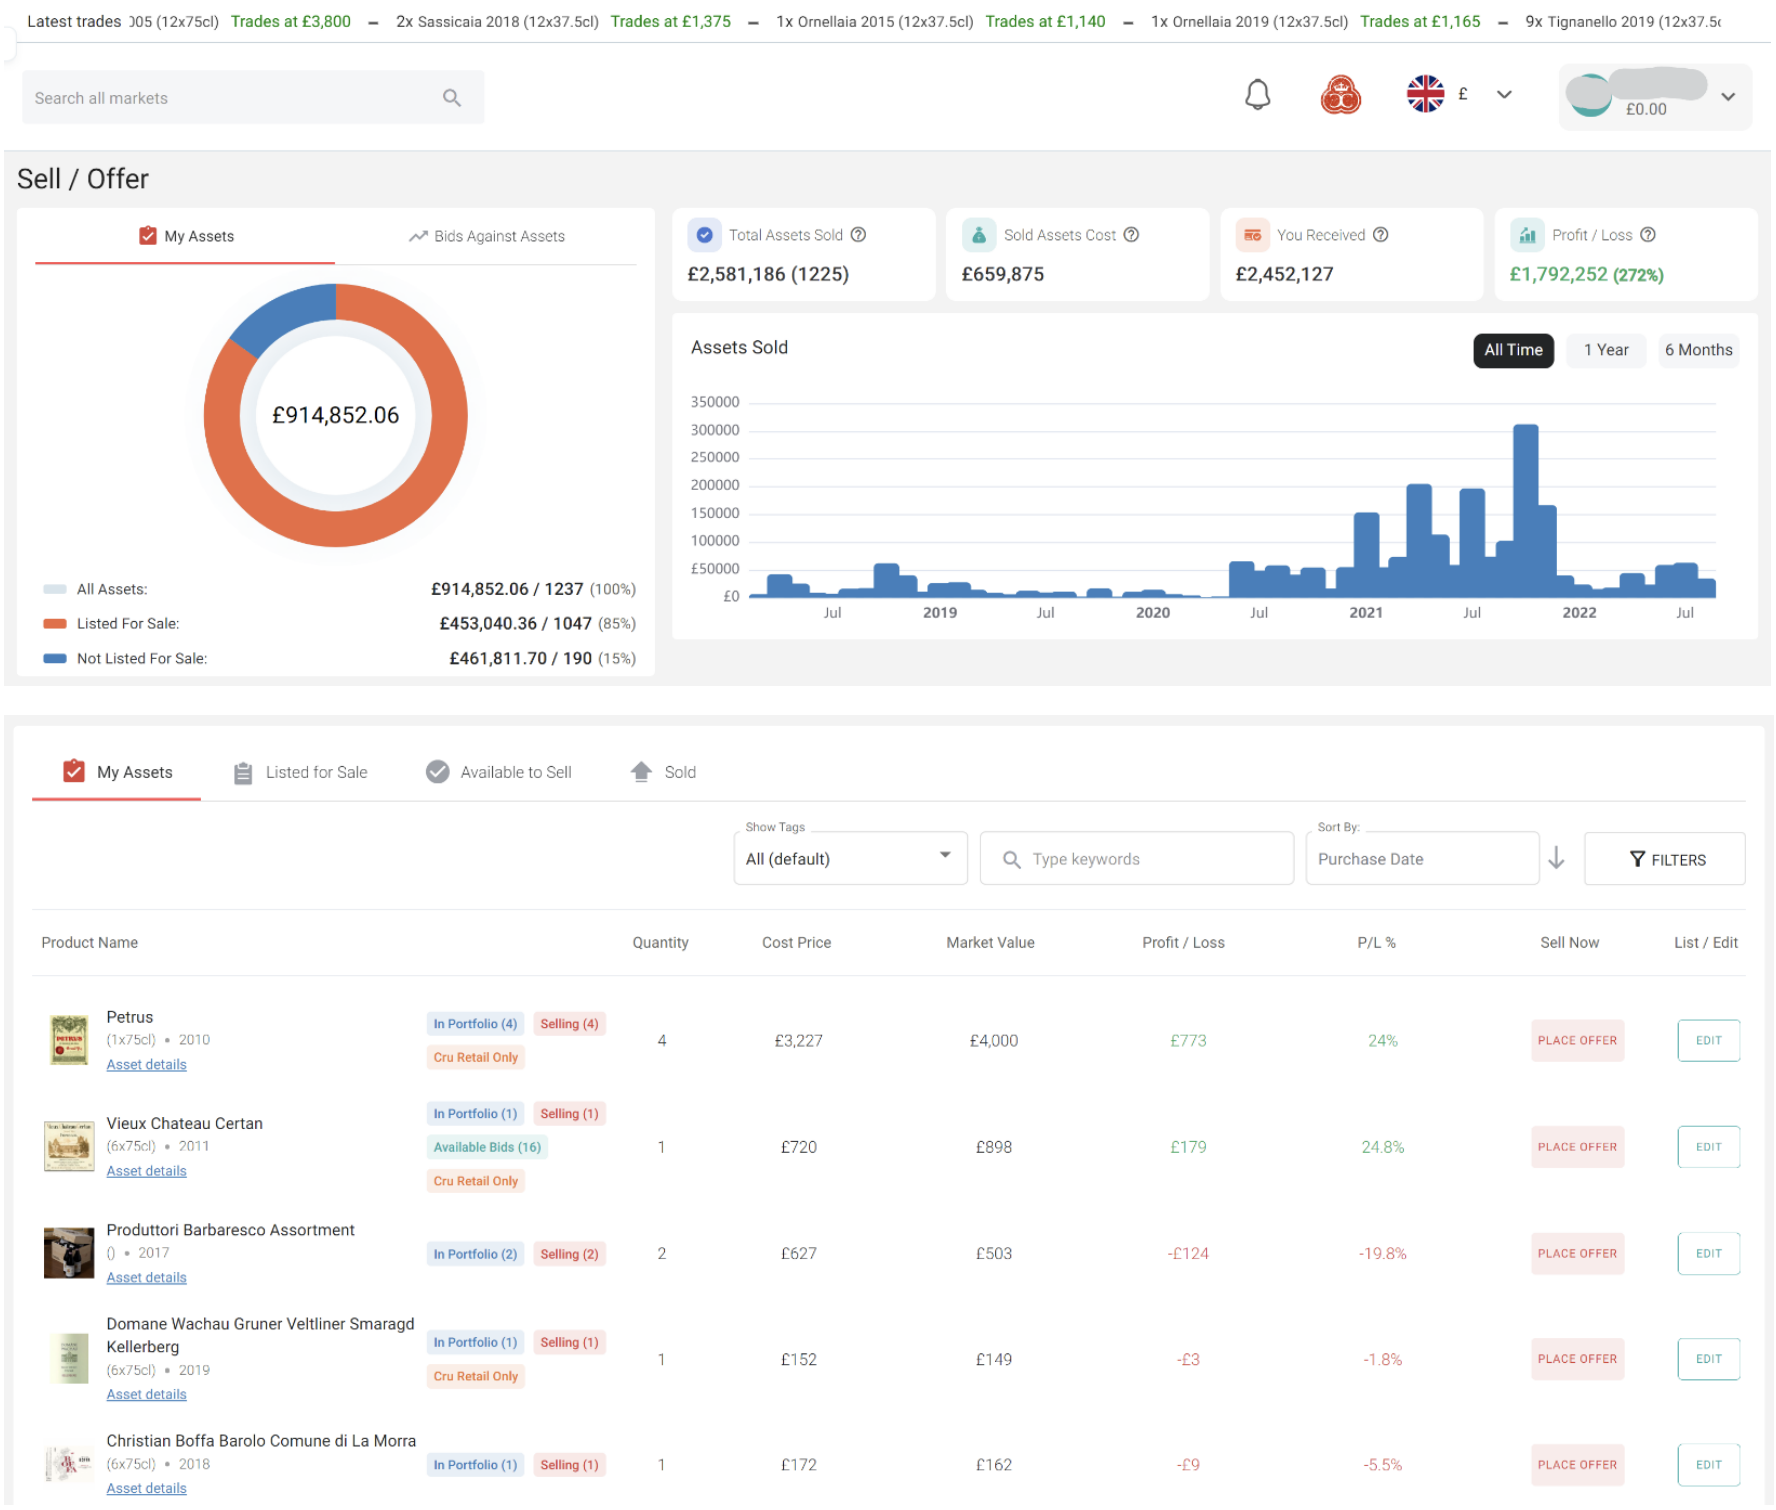Click the Petrus bottle thumbnail
This screenshot has height=1510, width=1776.
click(69, 1041)
